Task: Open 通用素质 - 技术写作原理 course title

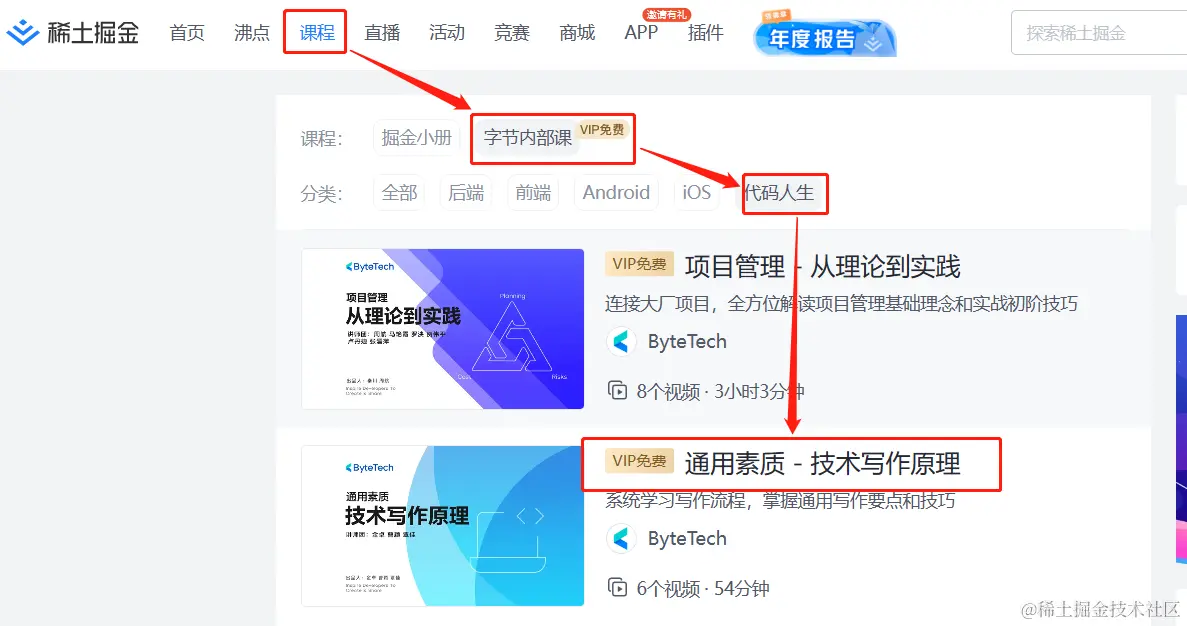Action: (x=822, y=463)
